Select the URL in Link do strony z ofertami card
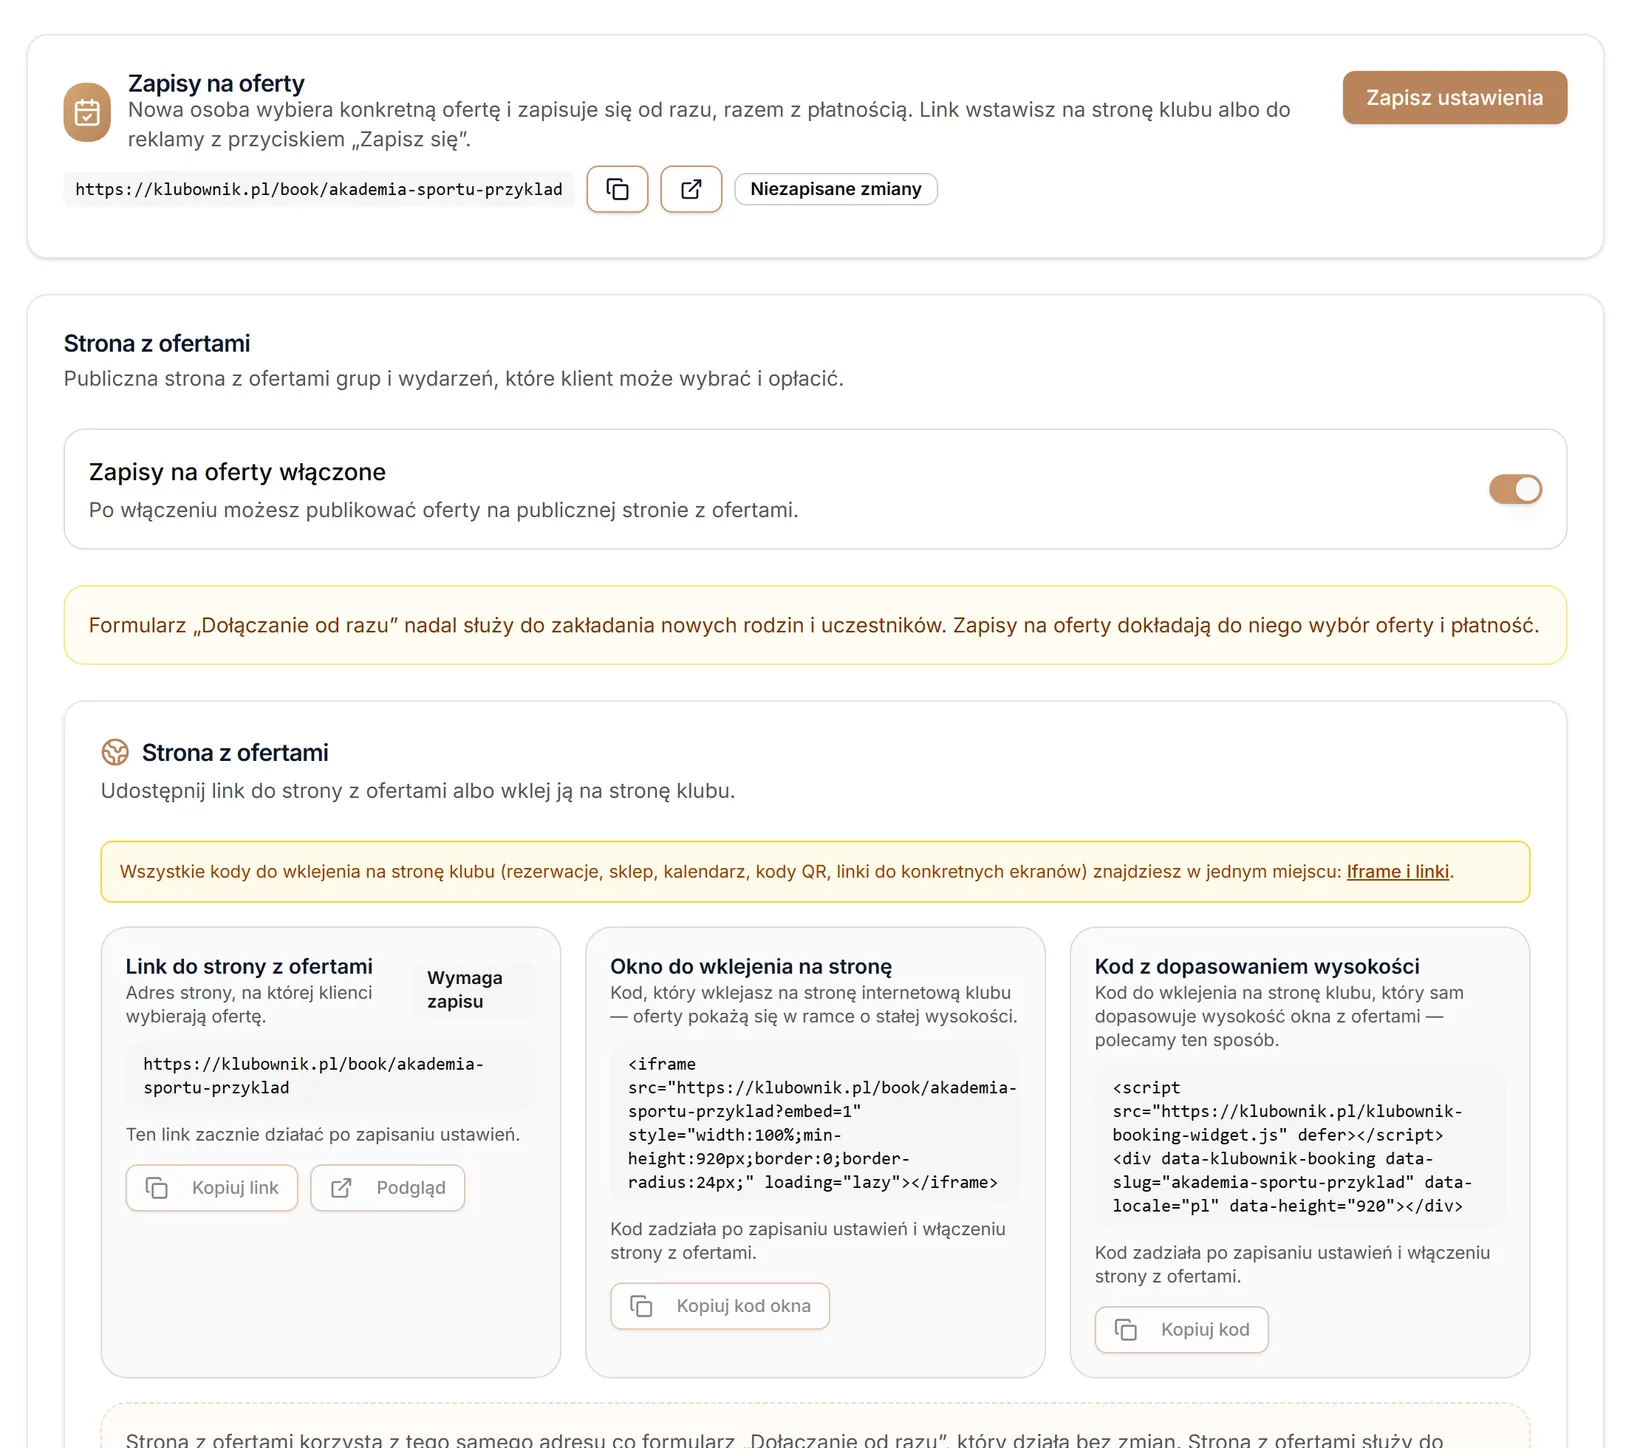Image resolution: width=1640 pixels, height=1448 pixels. point(331,1076)
